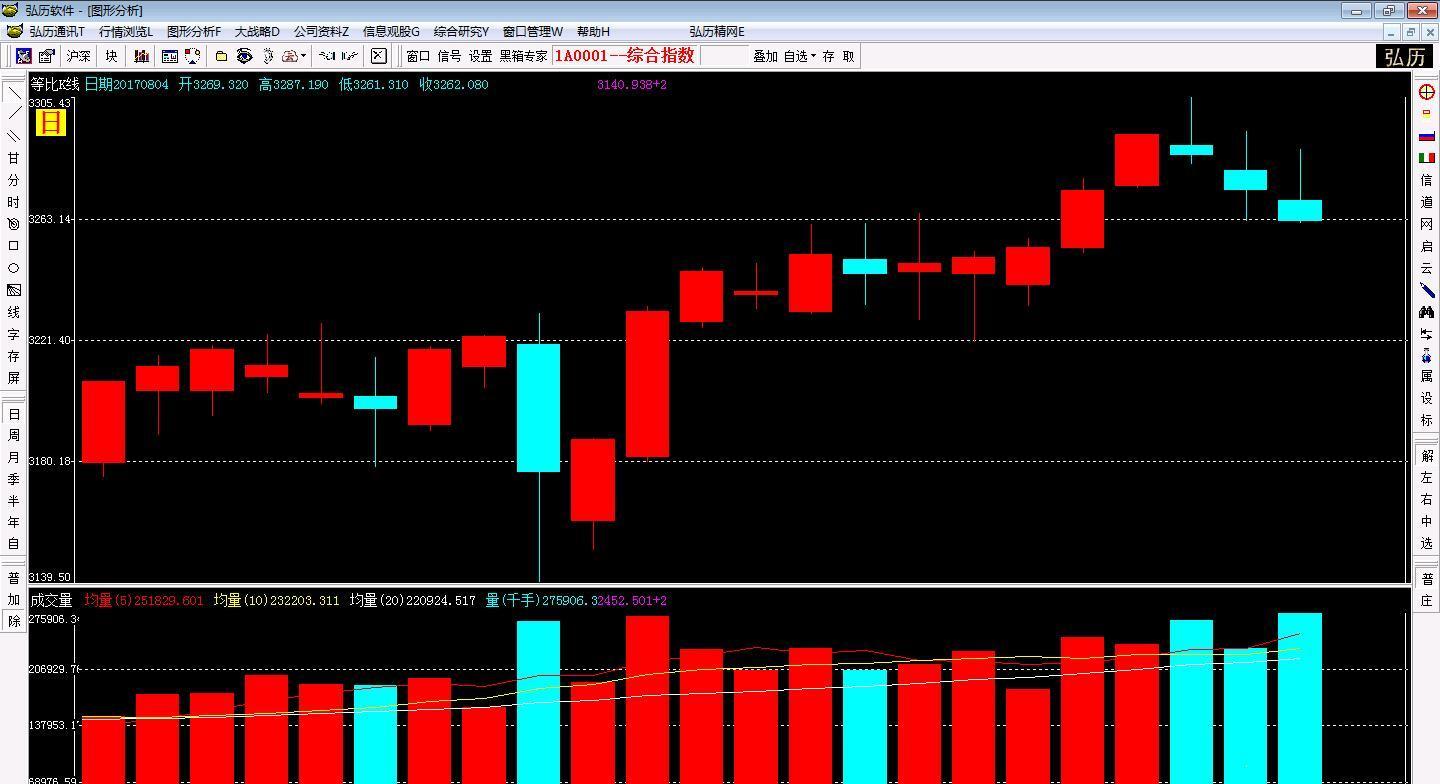Open the 弘历通讯T menu
Viewport: 1440px width, 784px height.
pos(57,32)
